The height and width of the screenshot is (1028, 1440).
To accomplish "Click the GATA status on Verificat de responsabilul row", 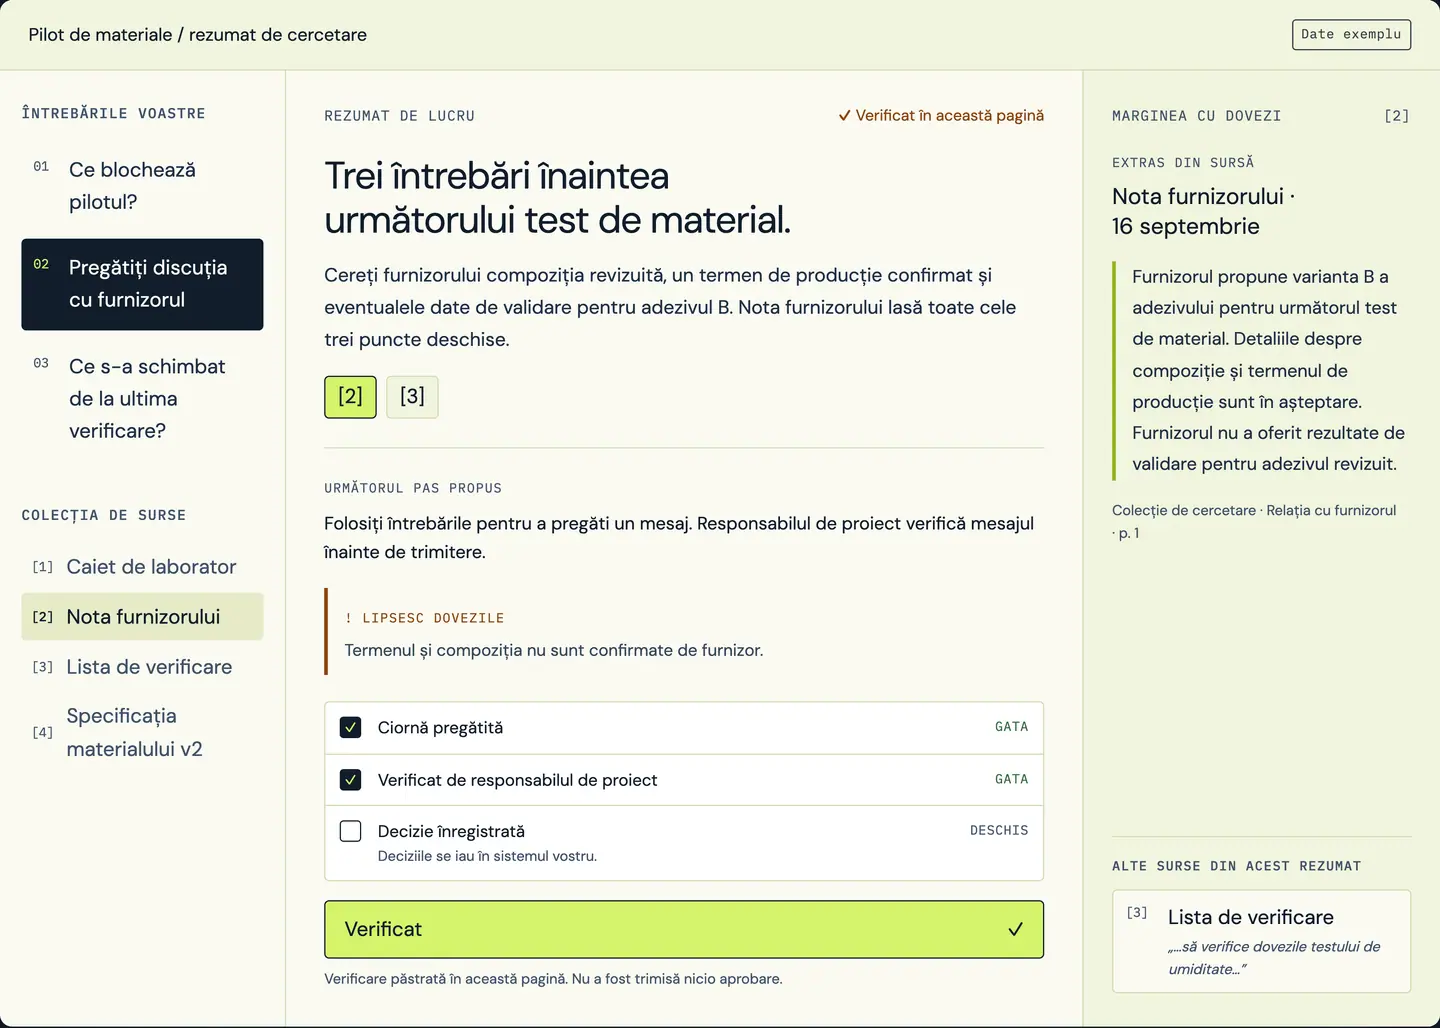I will tap(1011, 779).
